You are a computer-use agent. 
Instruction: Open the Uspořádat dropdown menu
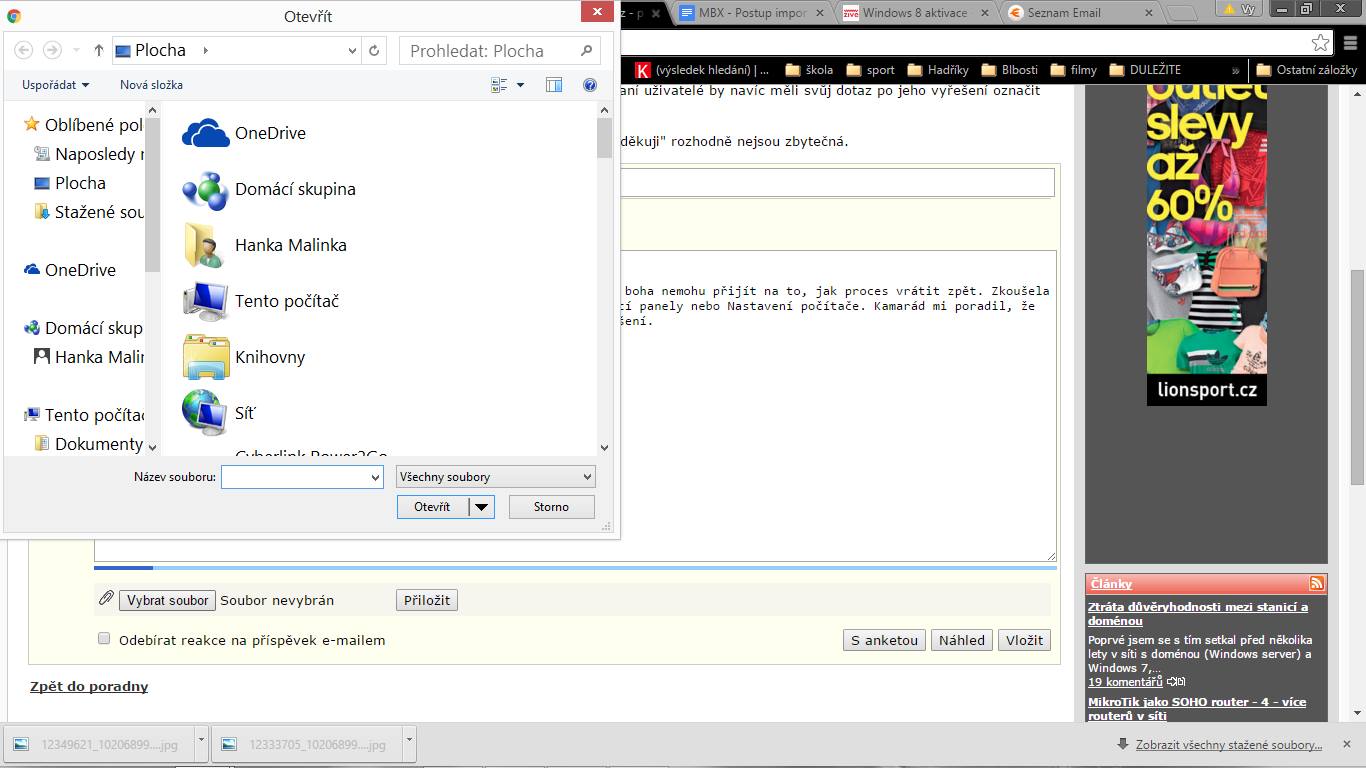coord(56,85)
